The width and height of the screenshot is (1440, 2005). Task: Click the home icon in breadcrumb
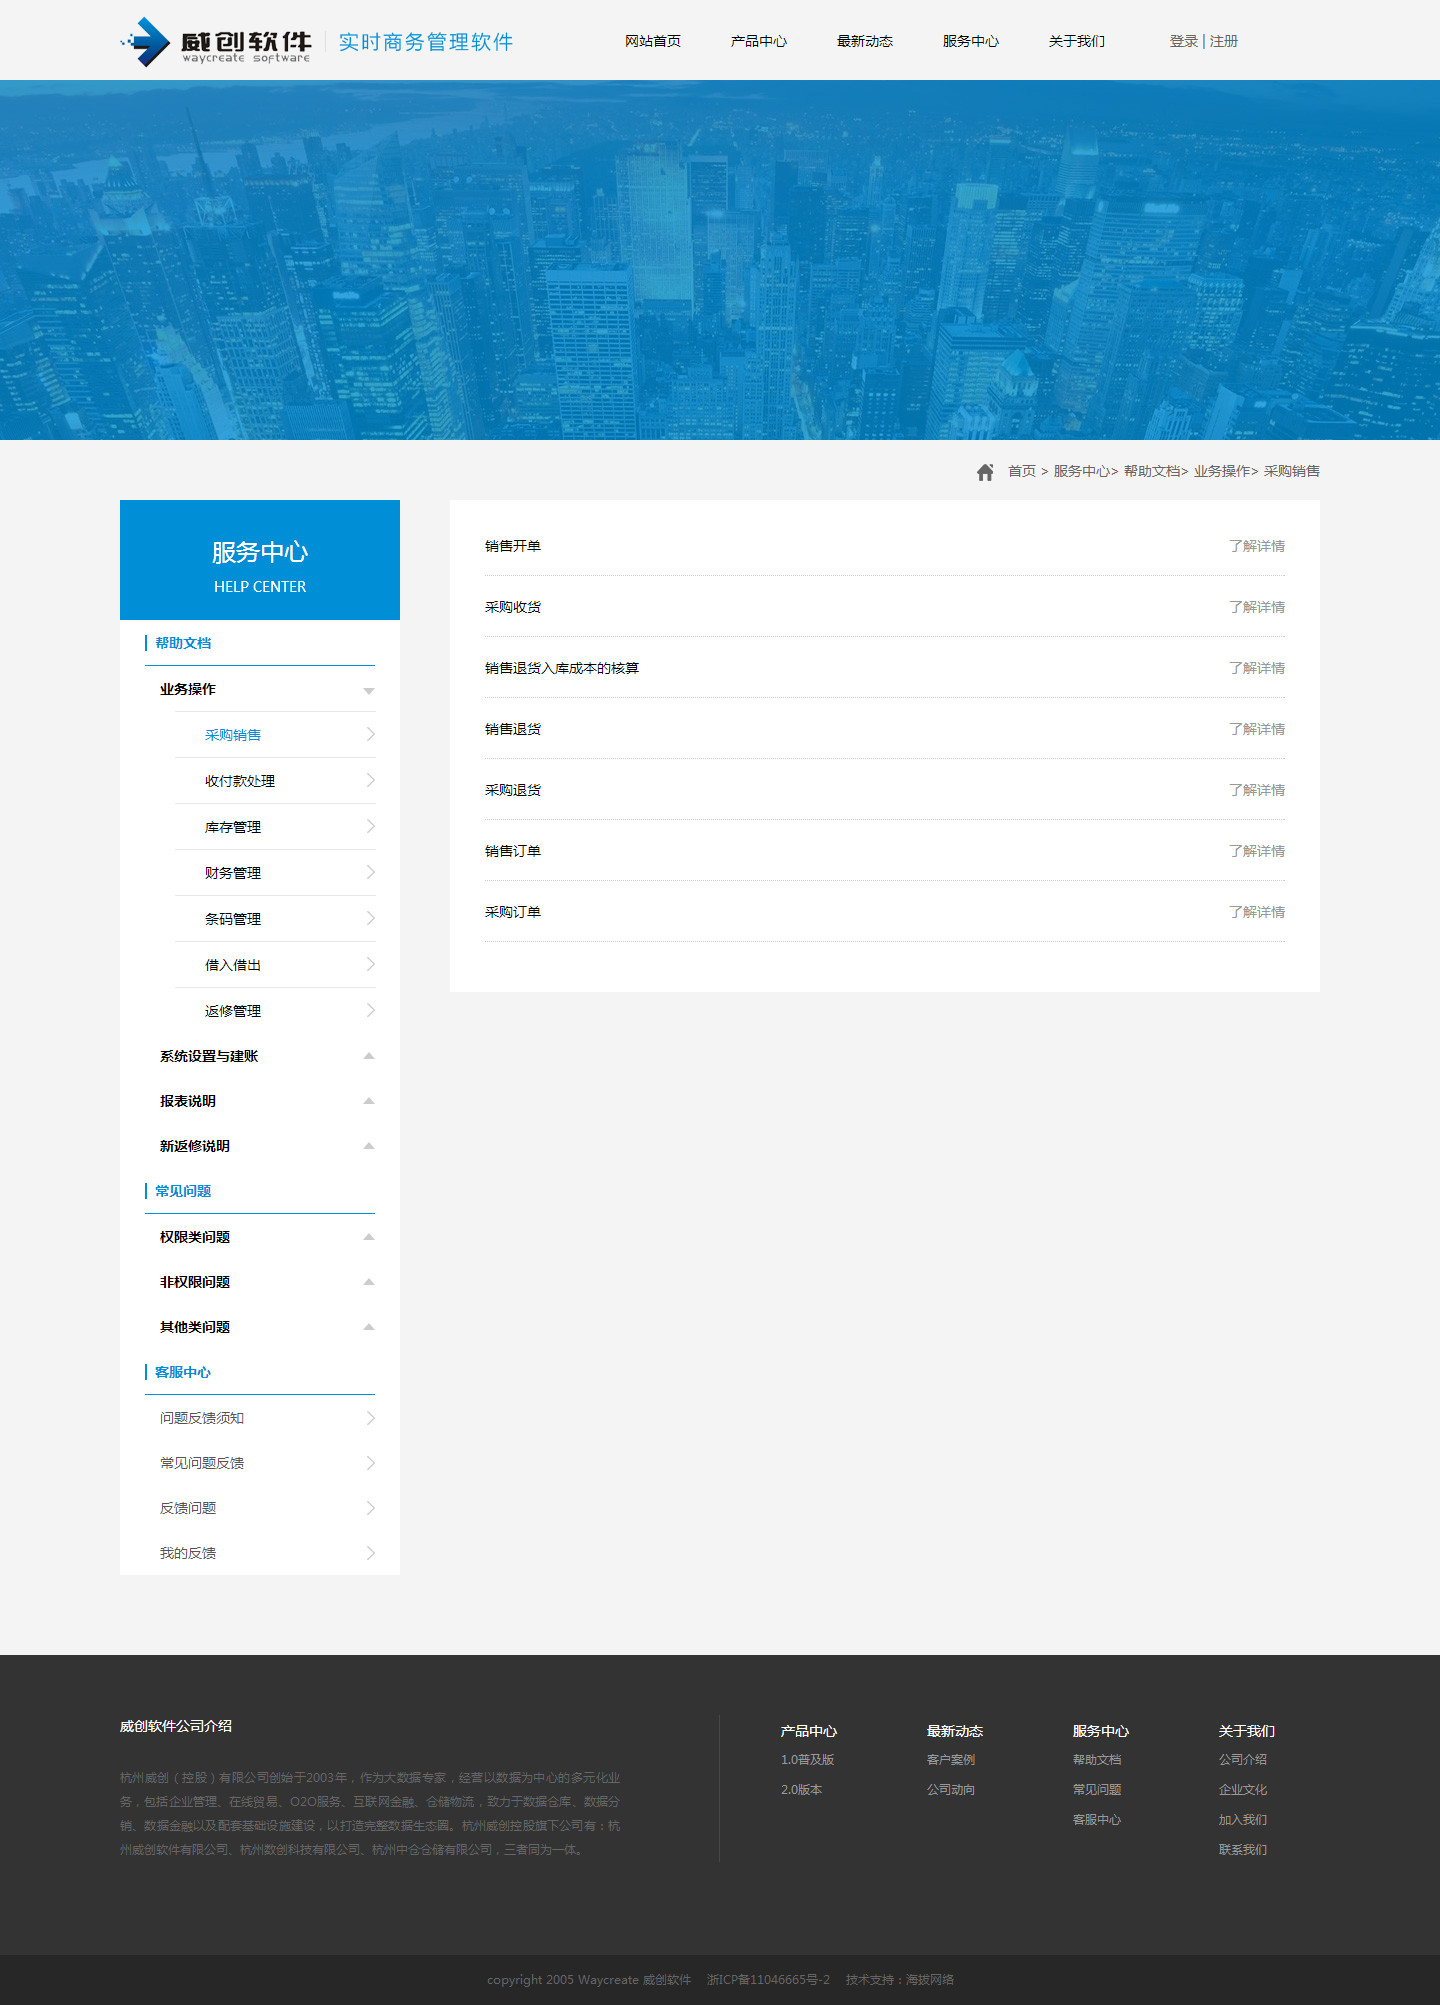click(x=985, y=472)
